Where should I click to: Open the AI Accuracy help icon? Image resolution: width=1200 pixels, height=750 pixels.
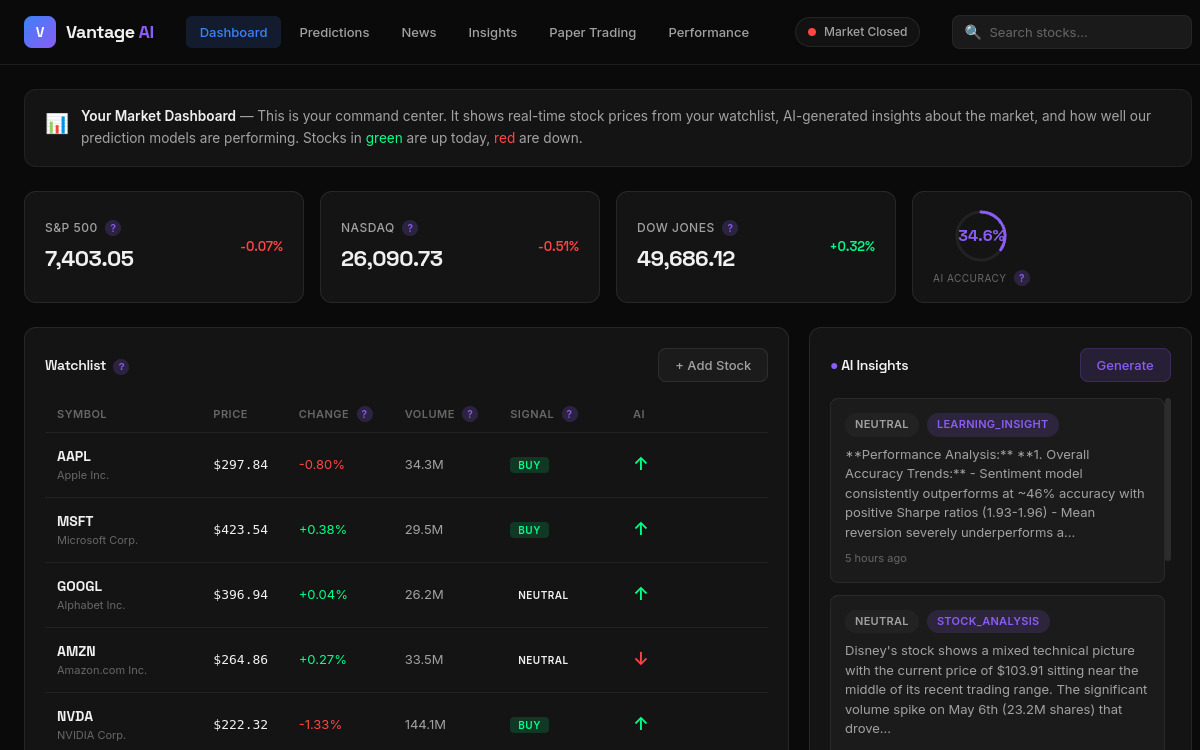click(1022, 278)
